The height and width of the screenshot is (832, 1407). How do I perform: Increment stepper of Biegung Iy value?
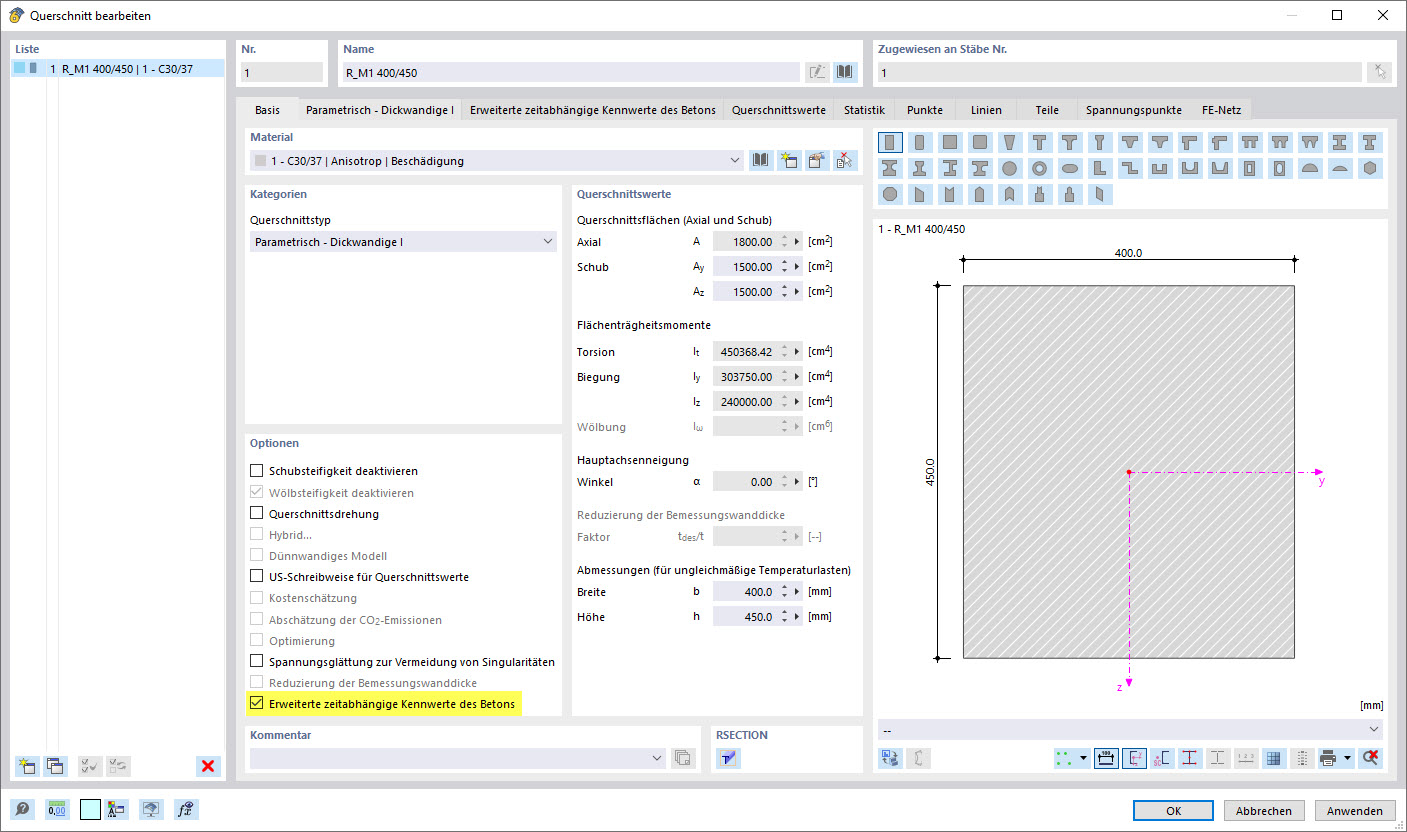784,373
